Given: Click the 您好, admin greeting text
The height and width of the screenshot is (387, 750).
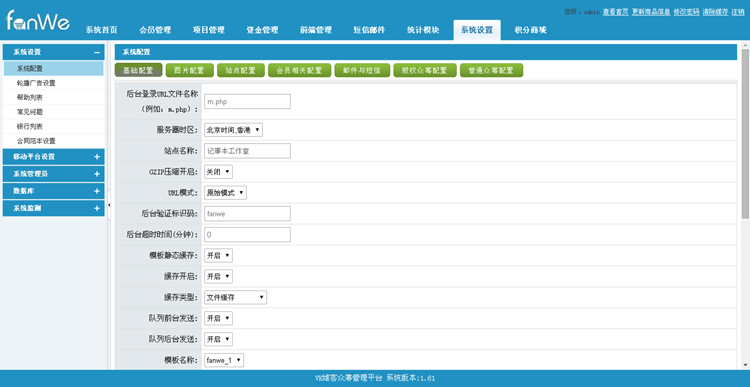Looking at the screenshot, I should (582, 12).
